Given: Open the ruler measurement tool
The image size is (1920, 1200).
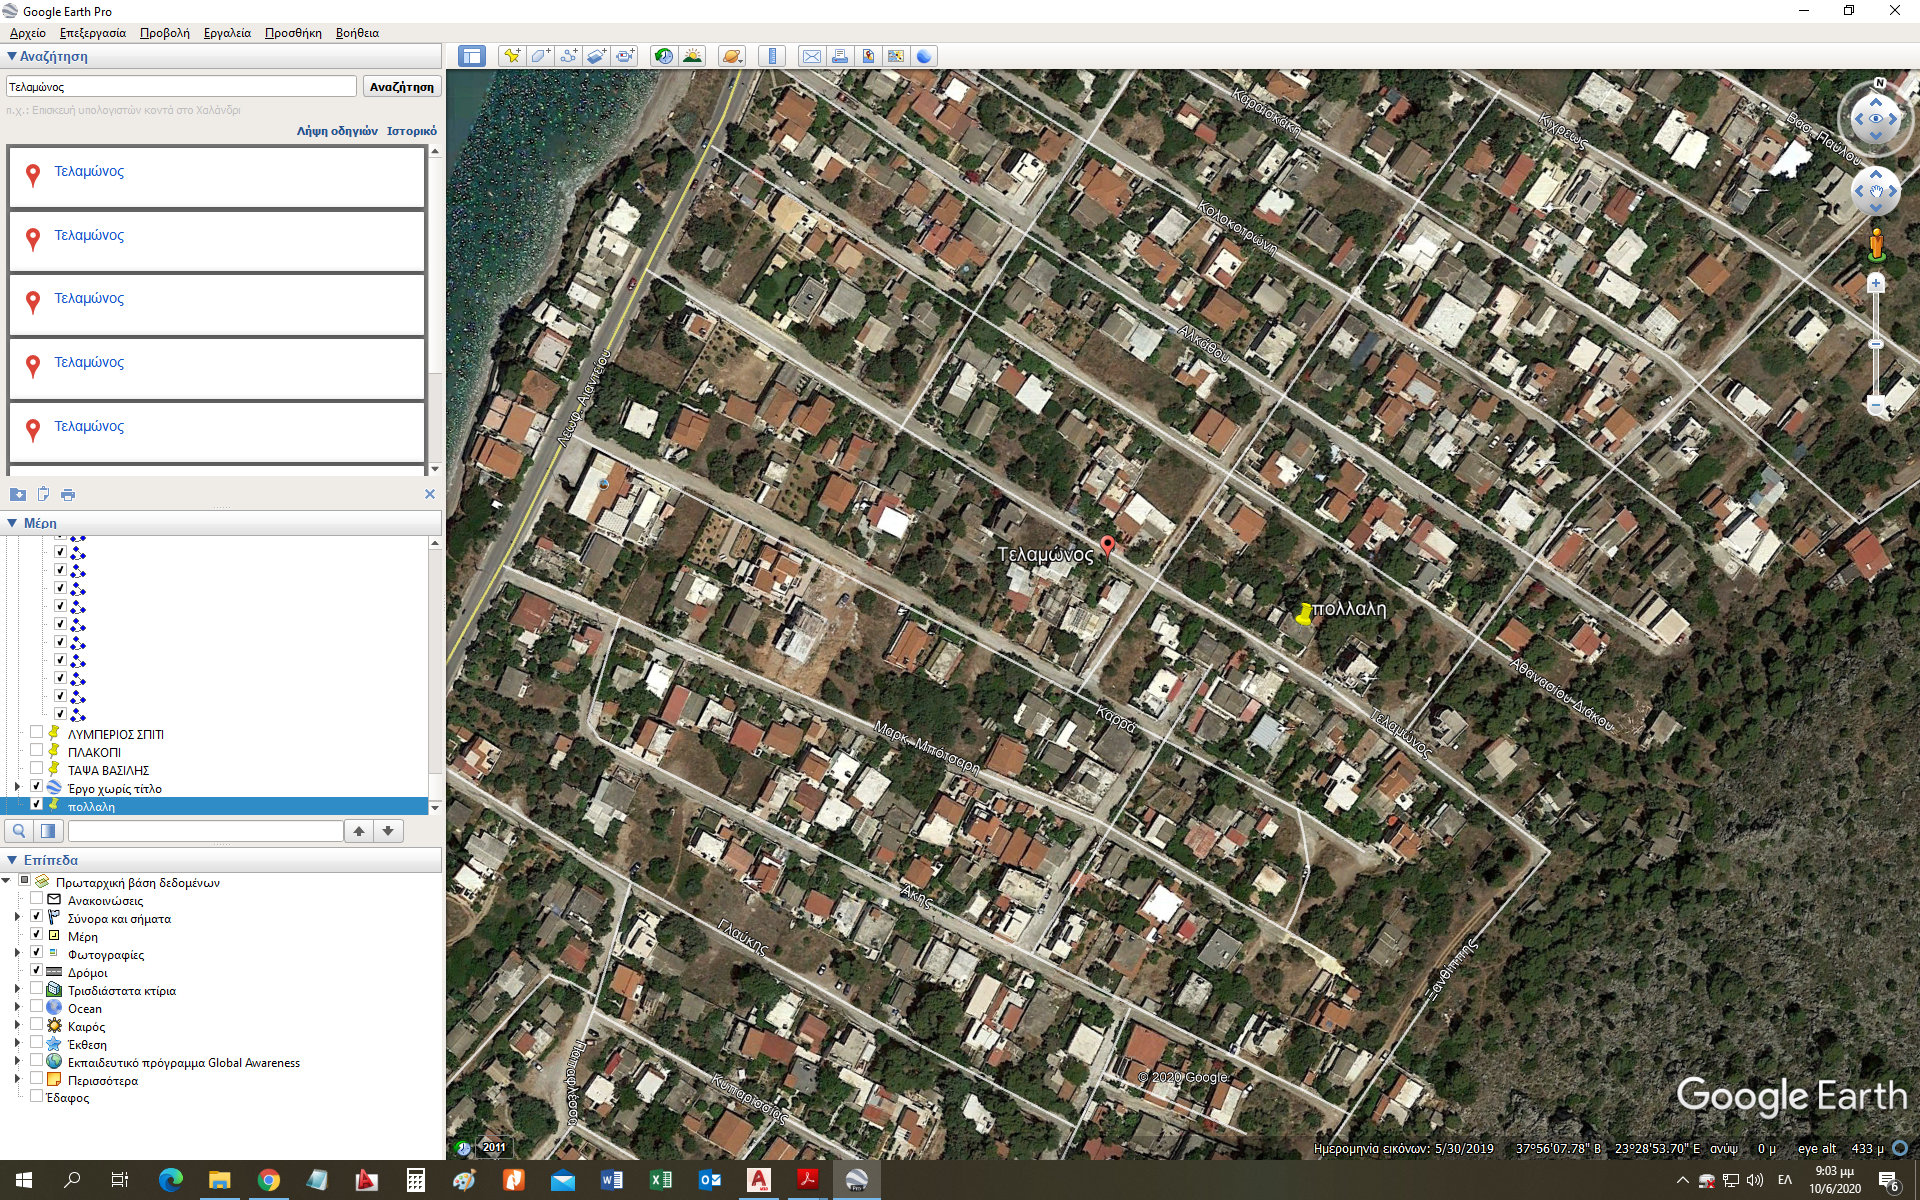Looking at the screenshot, I should (772, 56).
